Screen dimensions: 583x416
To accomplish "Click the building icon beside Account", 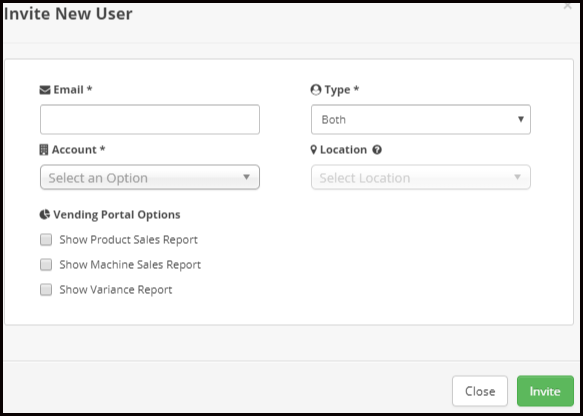I will (x=44, y=150).
